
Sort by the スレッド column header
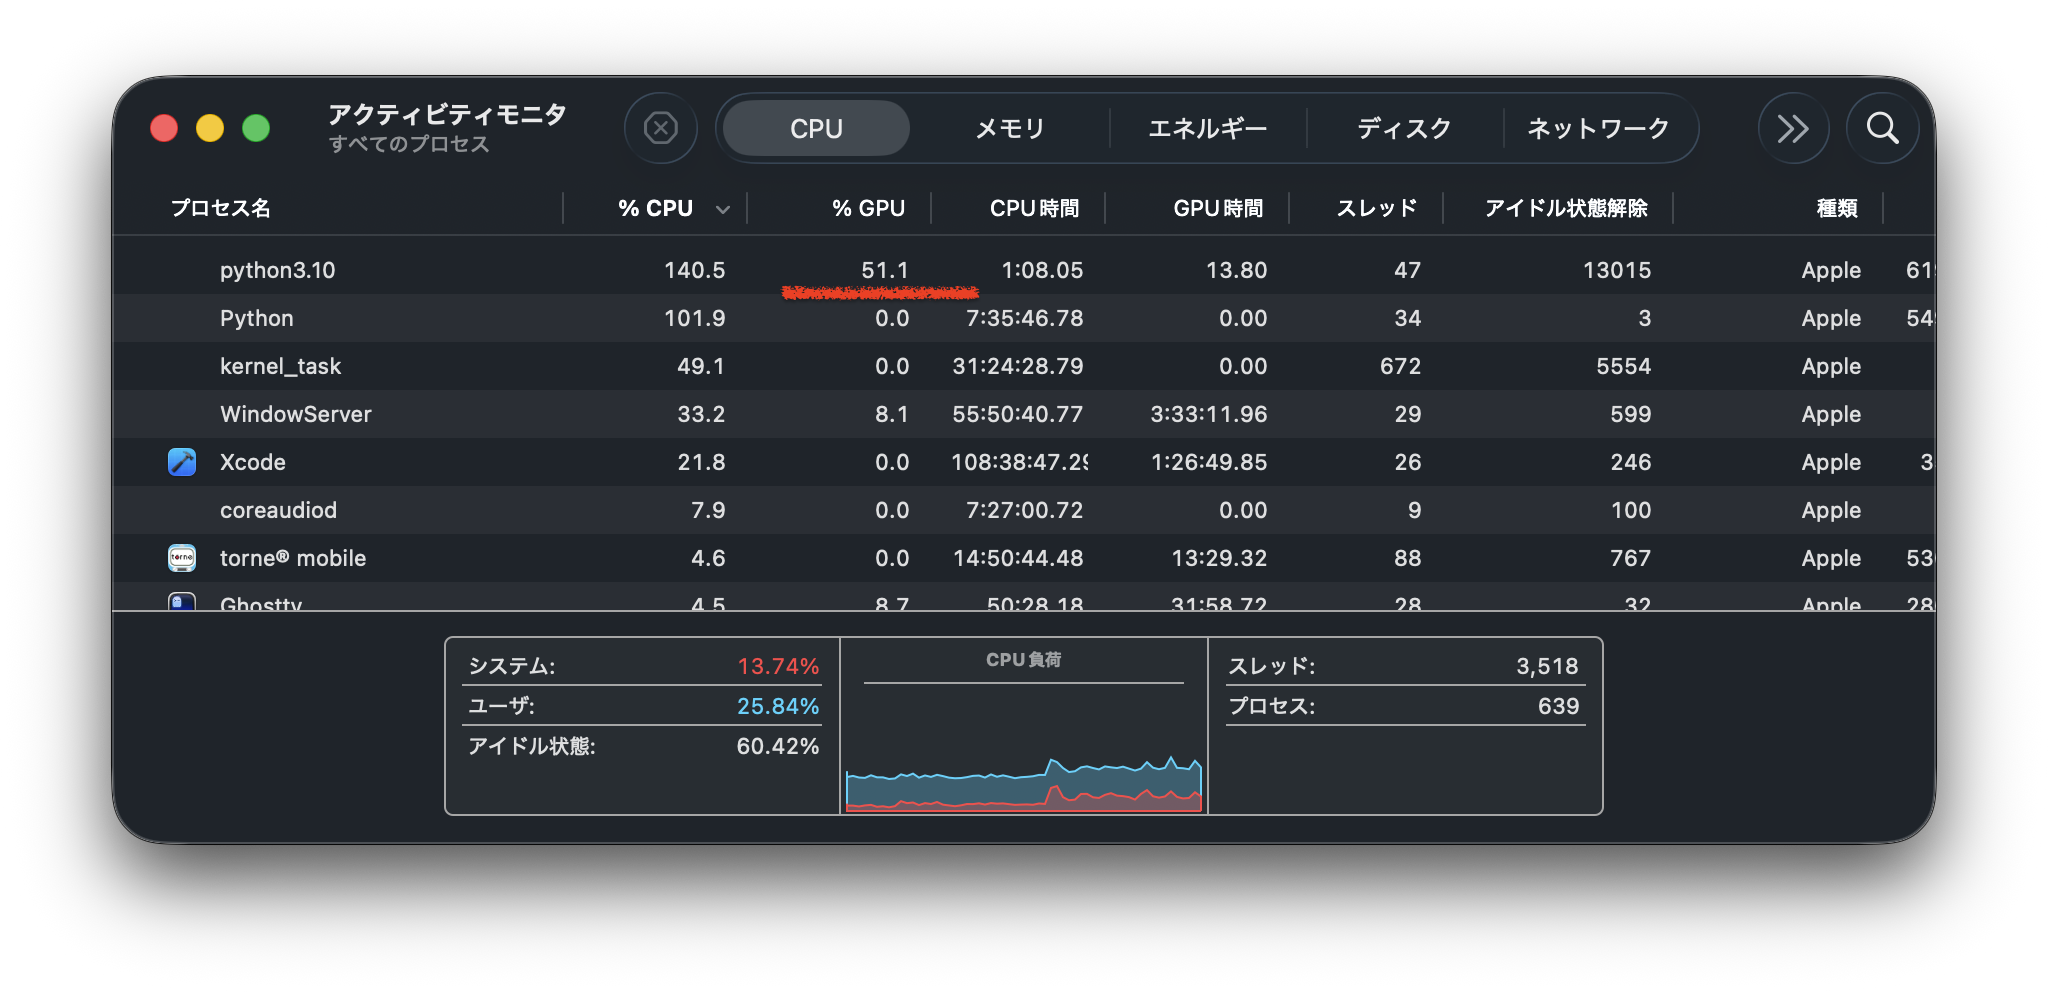click(1377, 208)
